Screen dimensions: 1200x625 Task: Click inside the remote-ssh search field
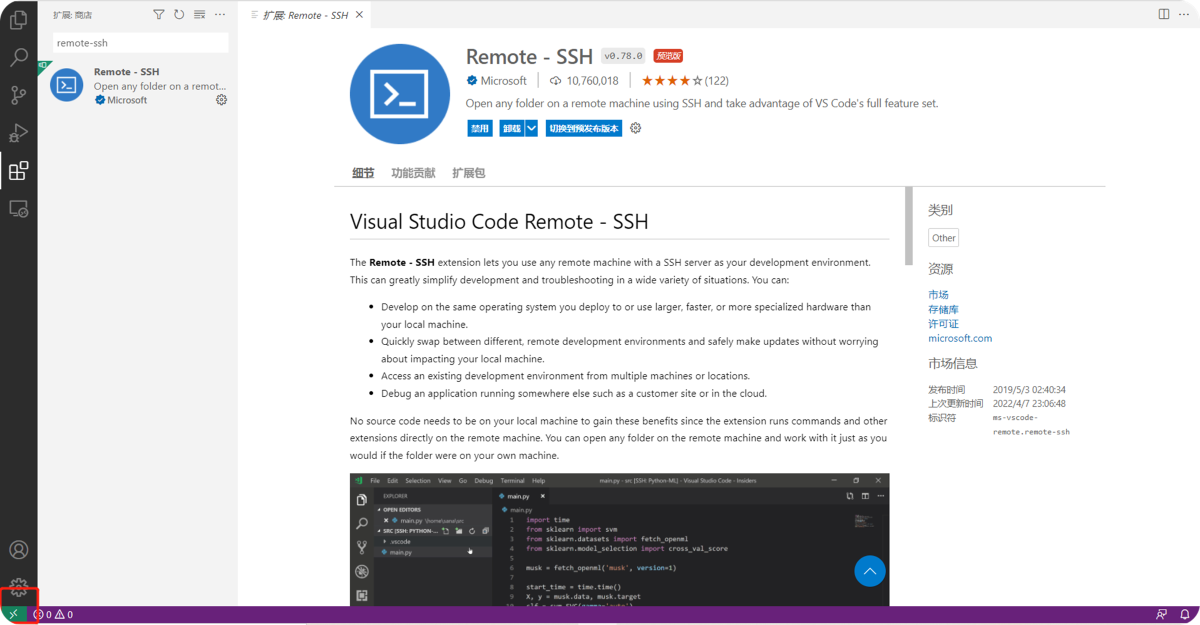click(140, 43)
